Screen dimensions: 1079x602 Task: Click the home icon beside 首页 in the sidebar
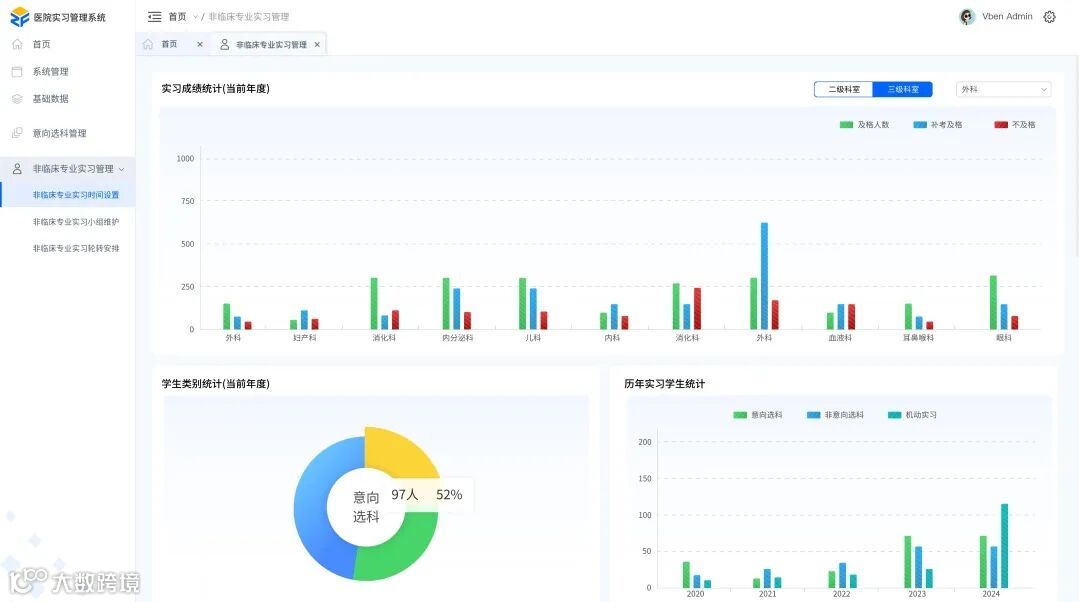pyautogui.click(x=17, y=44)
